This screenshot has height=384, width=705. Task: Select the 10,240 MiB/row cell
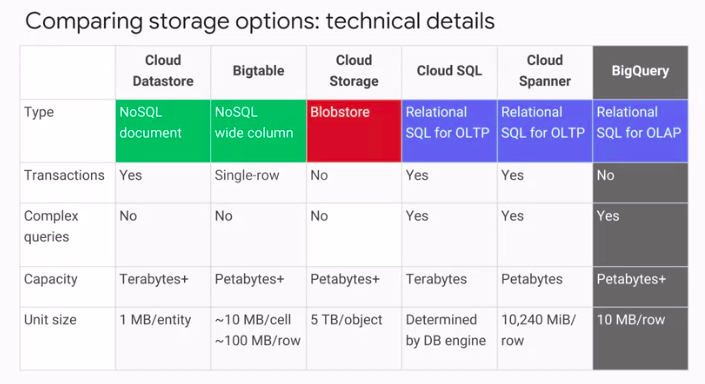(x=545, y=339)
